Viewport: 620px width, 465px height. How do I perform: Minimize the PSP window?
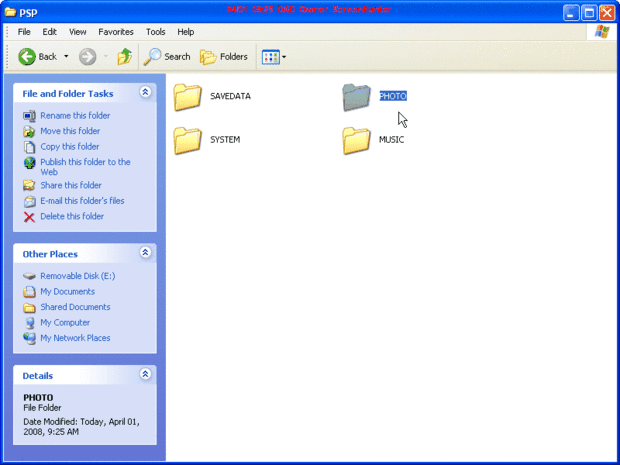[571, 13]
